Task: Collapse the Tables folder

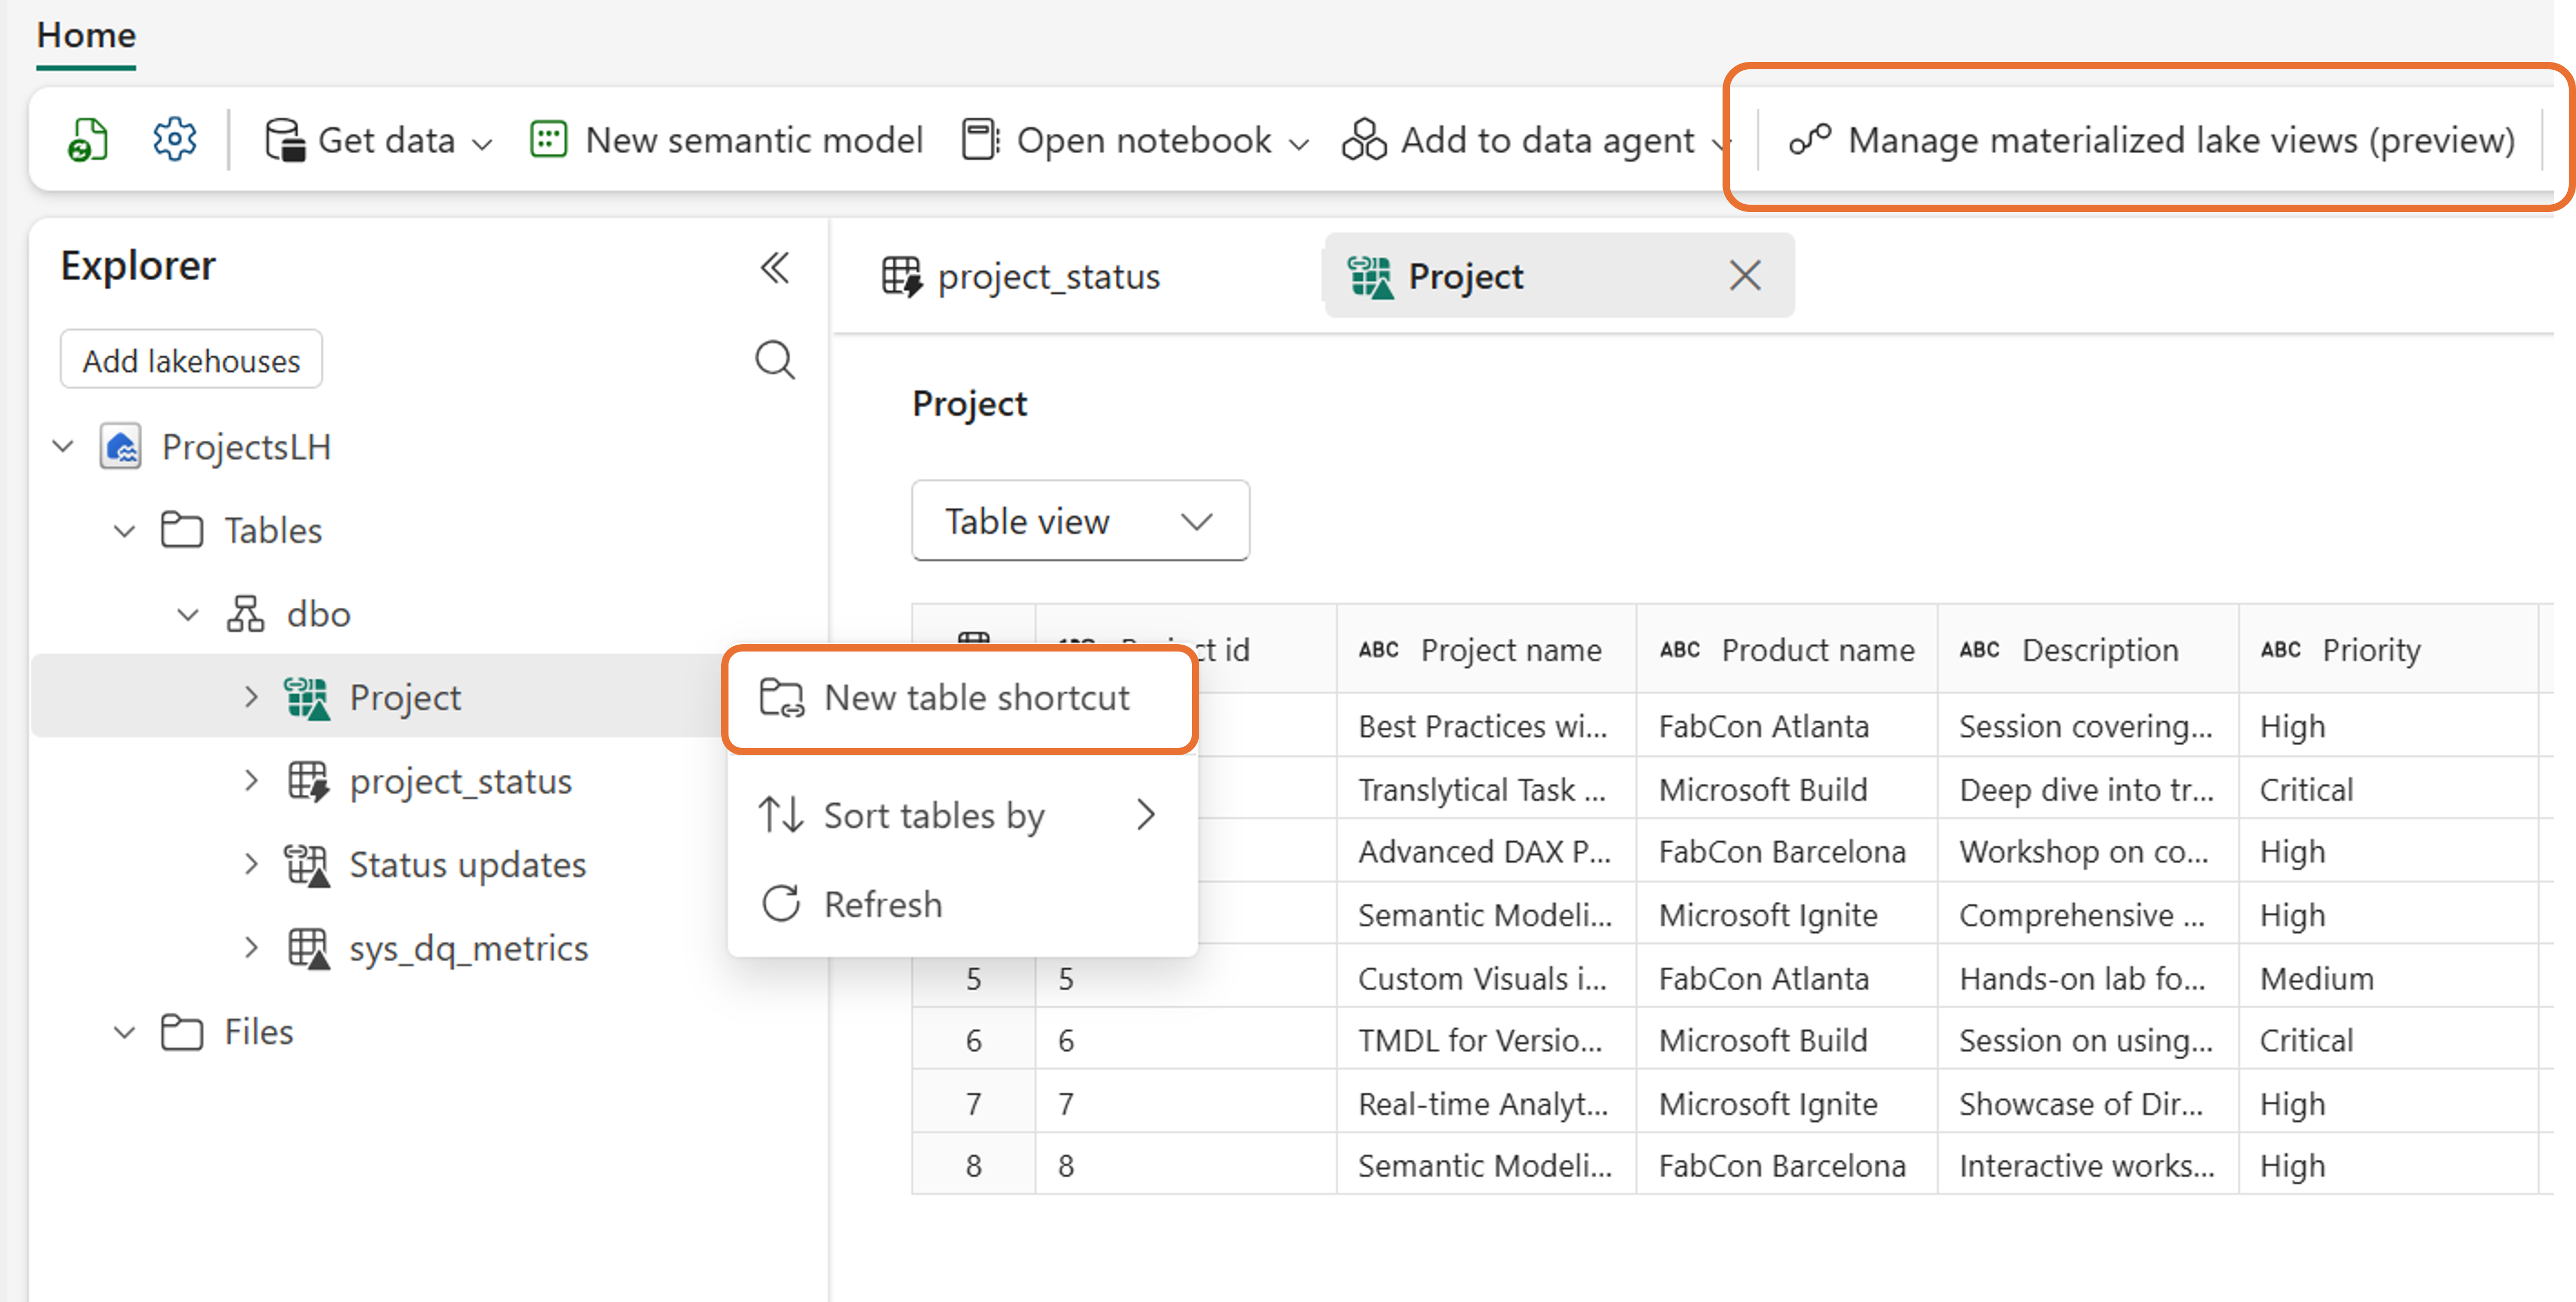Action: tap(124, 530)
